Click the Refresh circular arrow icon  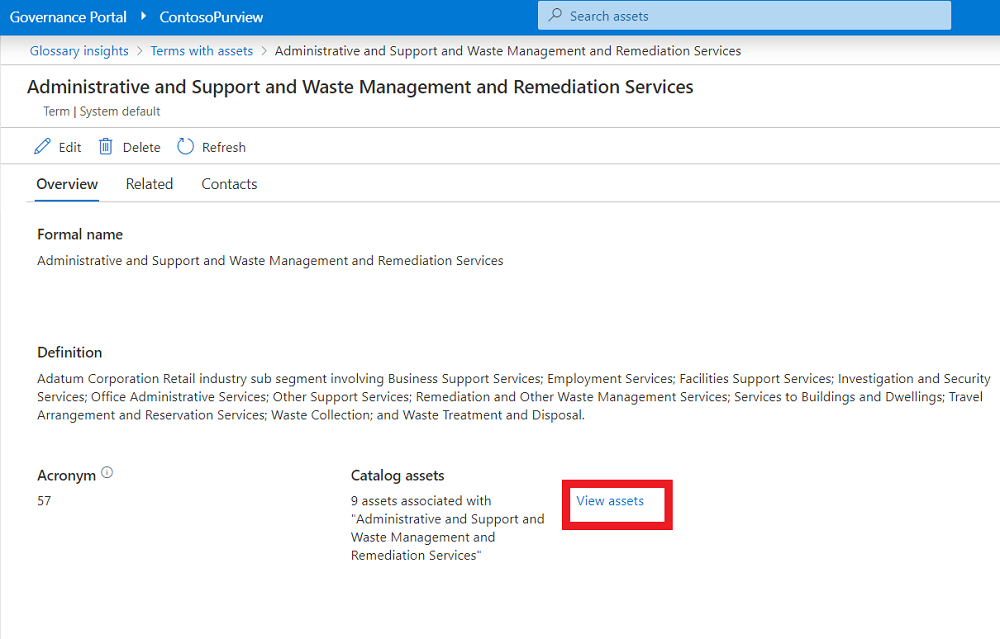tap(185, 147)
